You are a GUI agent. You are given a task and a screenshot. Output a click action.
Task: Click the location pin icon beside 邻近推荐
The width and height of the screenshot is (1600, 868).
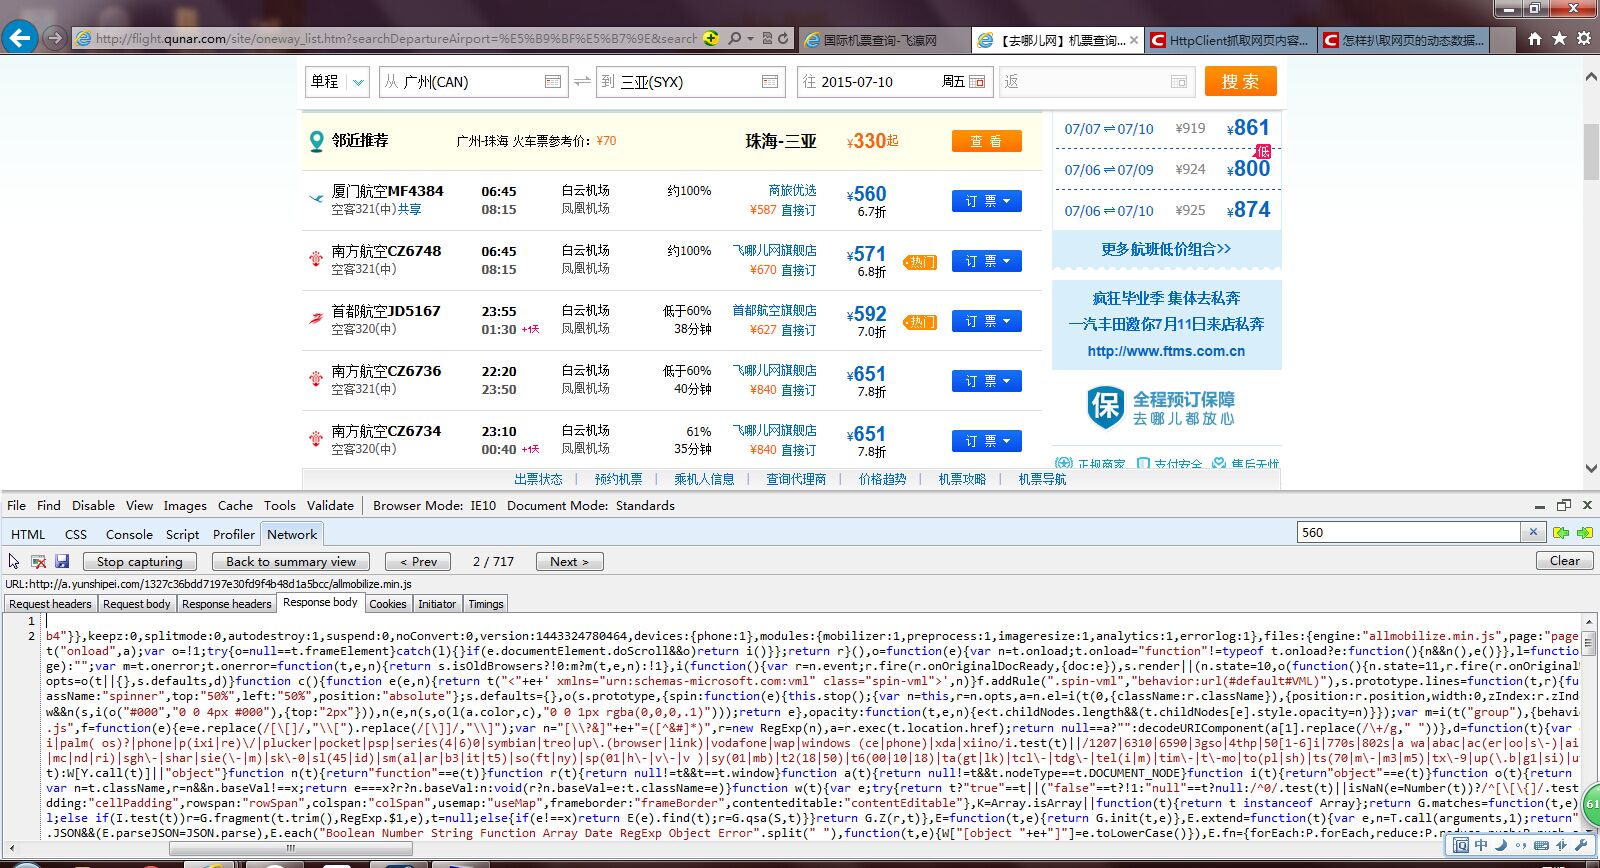[x=316, y=141]
